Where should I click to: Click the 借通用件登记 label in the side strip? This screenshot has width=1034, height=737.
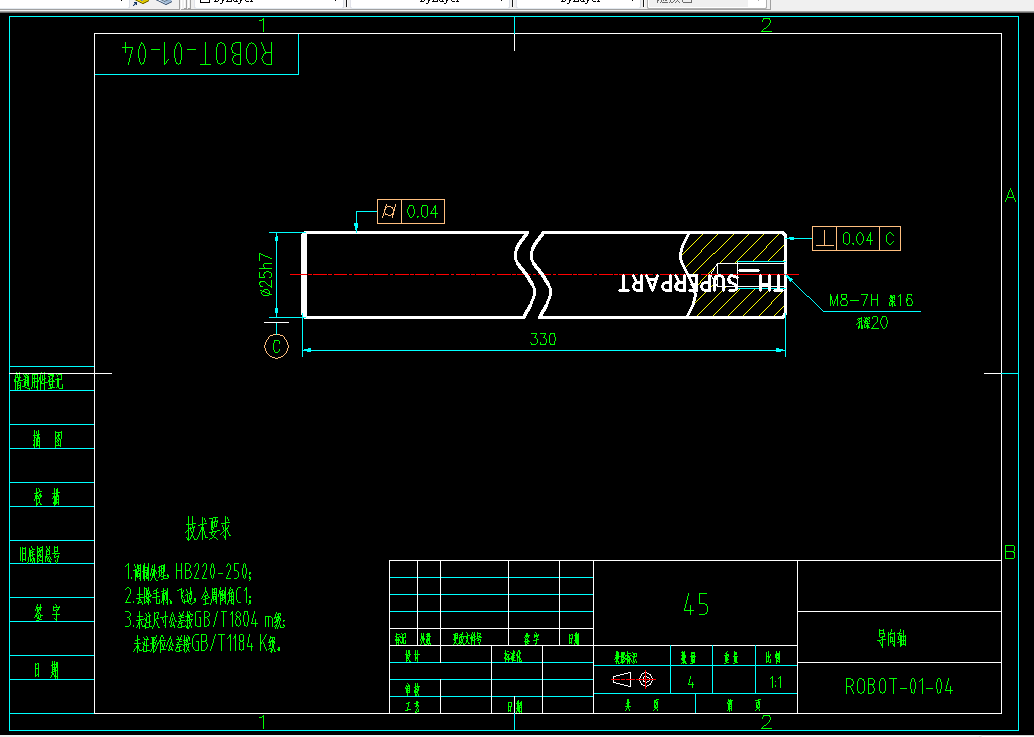pos(39,381)
